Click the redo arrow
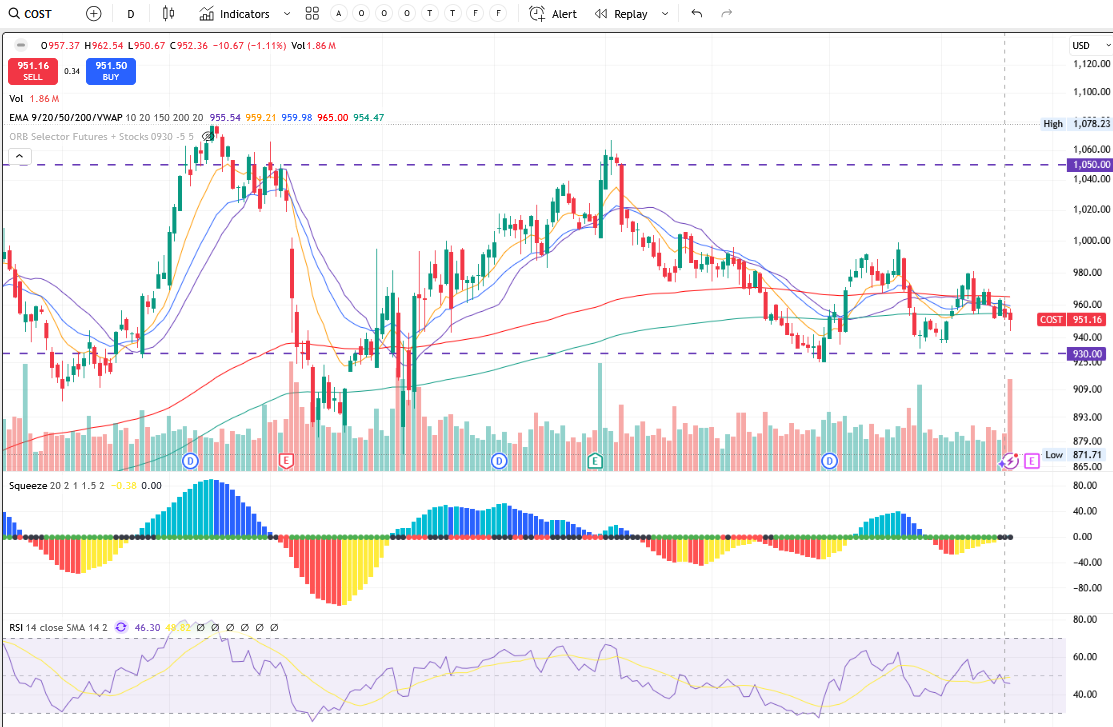The image size is (1113, 727). pos(727,14)
